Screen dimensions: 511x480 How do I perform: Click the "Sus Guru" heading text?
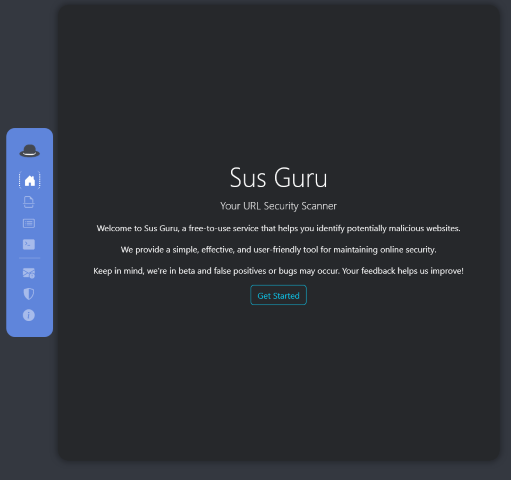[x=279, y=178]
